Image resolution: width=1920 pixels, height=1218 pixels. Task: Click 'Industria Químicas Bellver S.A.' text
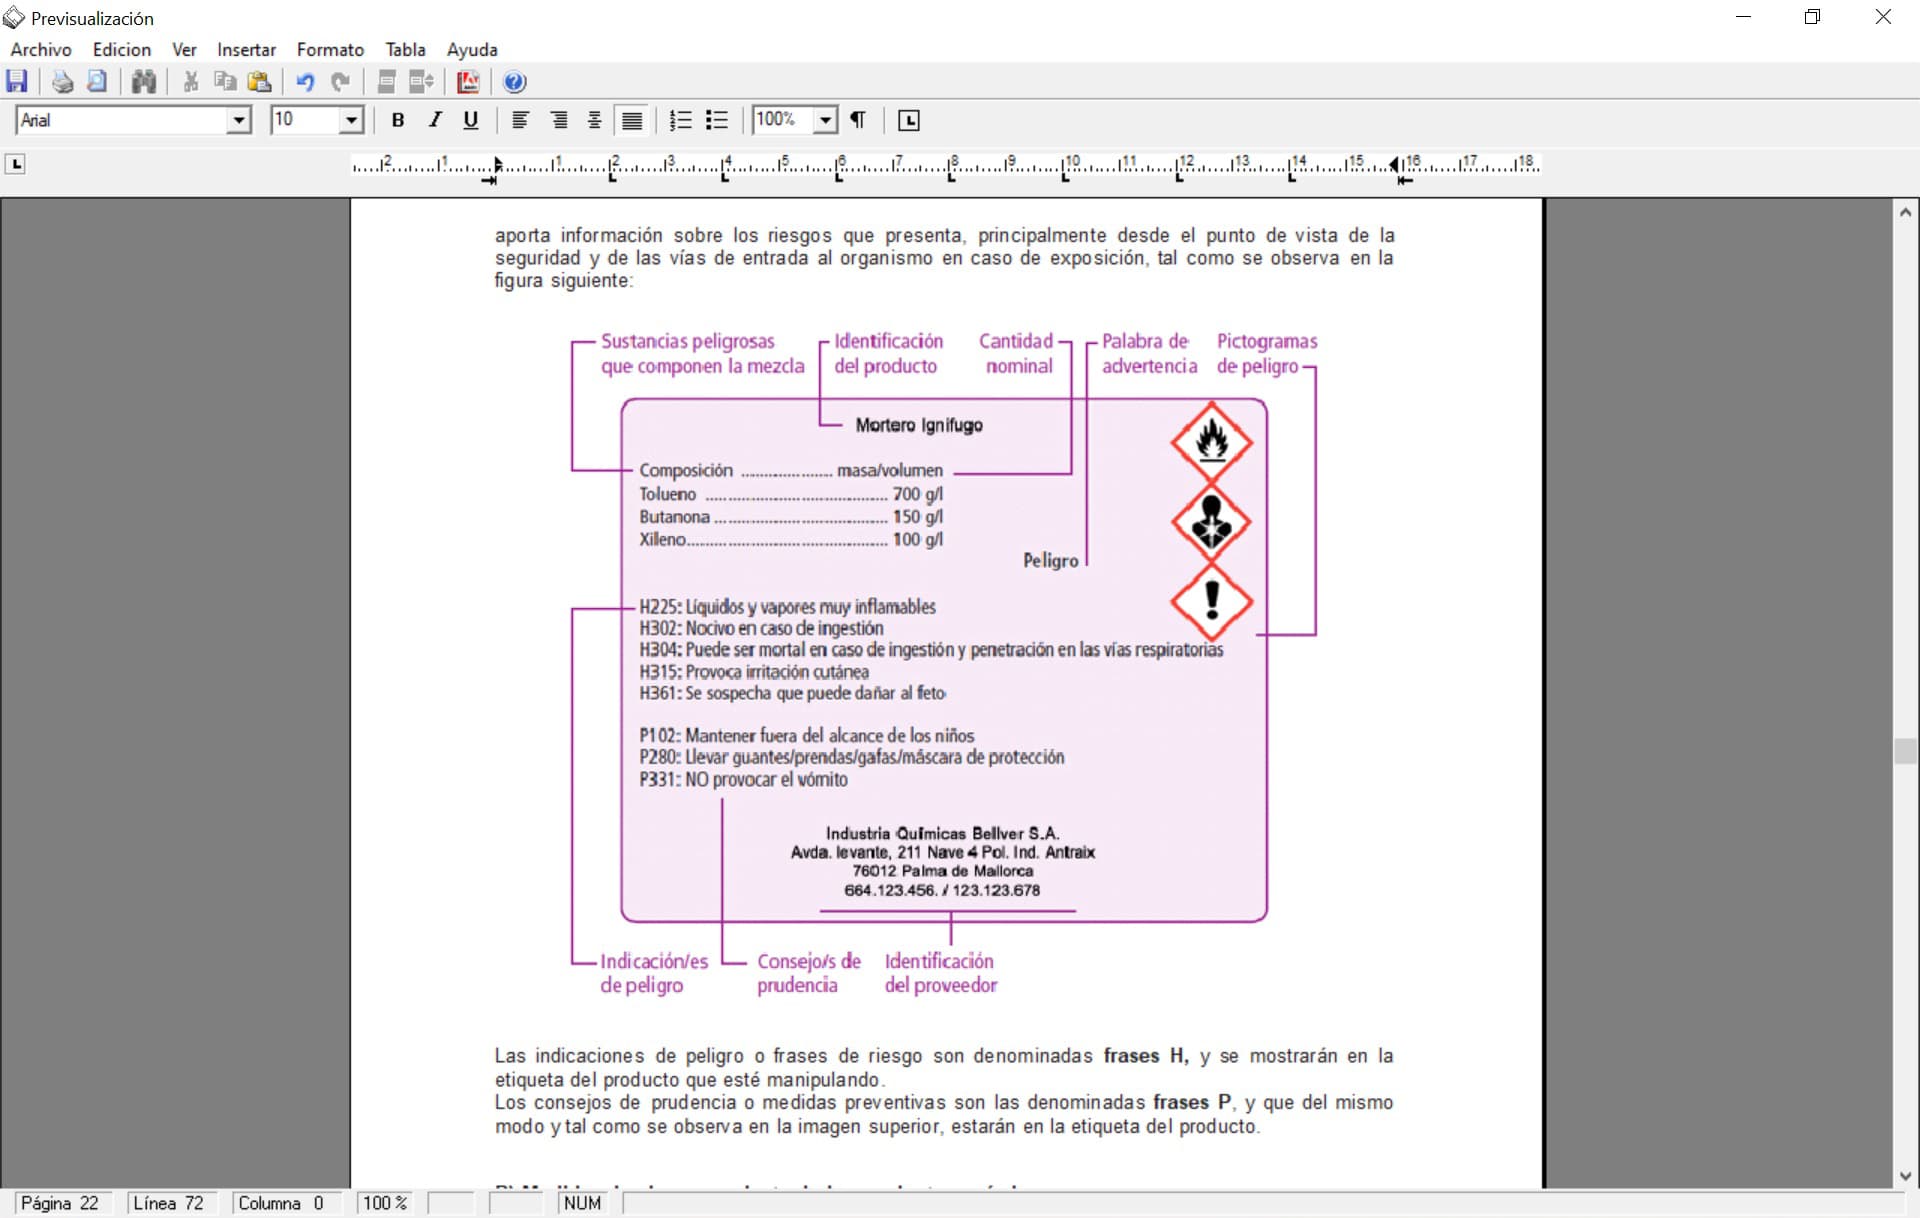click(942, 833)
